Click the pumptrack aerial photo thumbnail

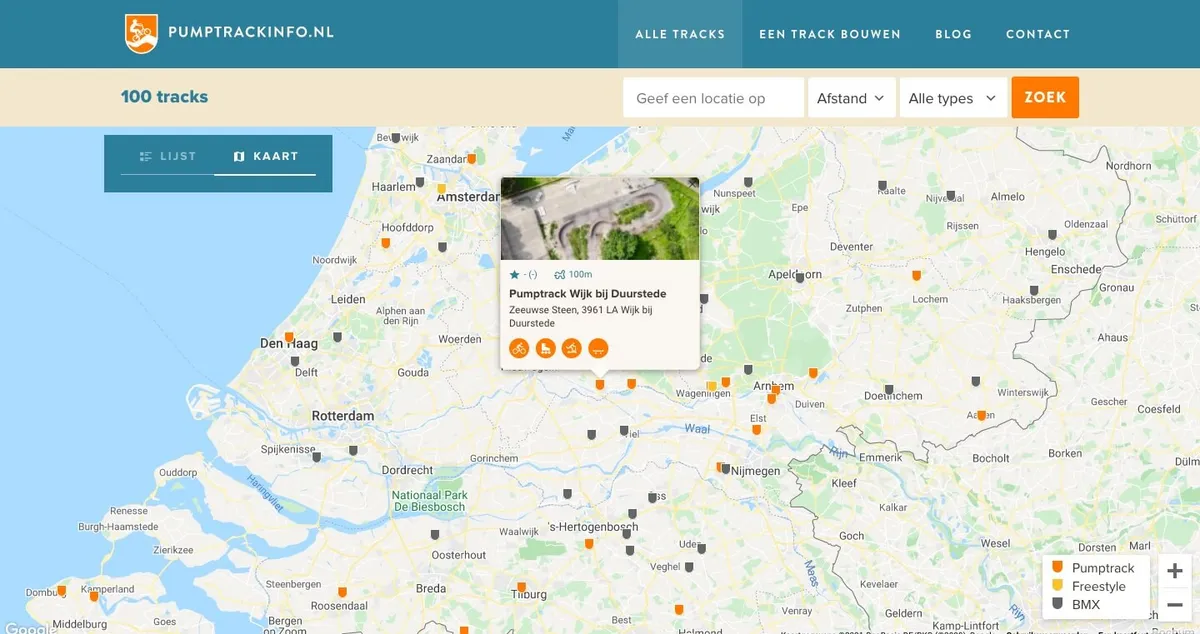(x=599, y=219)
